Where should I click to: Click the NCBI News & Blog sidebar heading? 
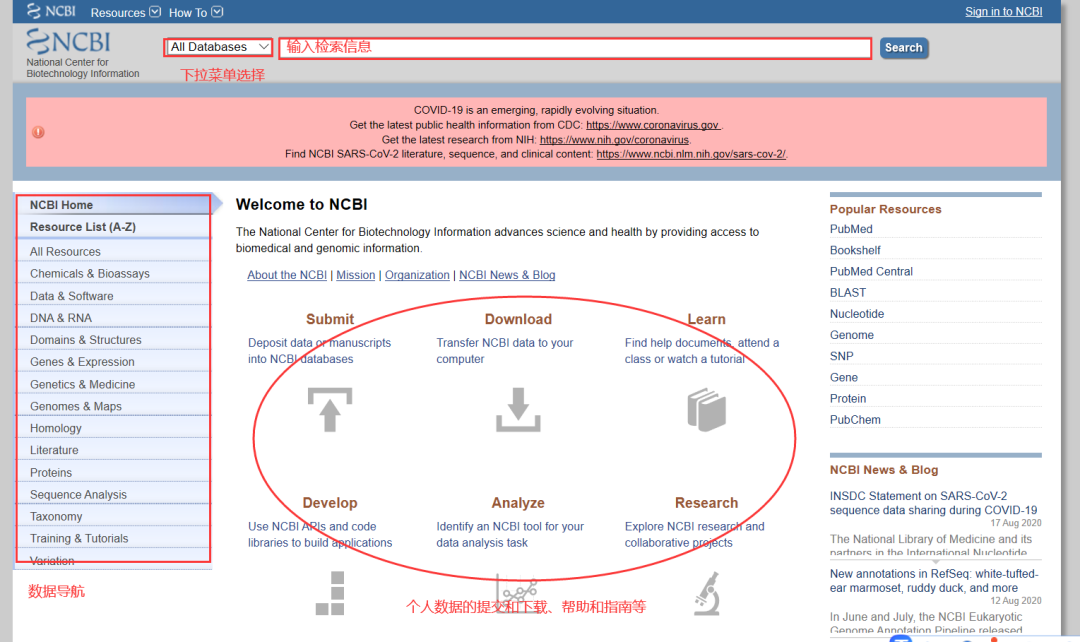[x=884, y=470]
